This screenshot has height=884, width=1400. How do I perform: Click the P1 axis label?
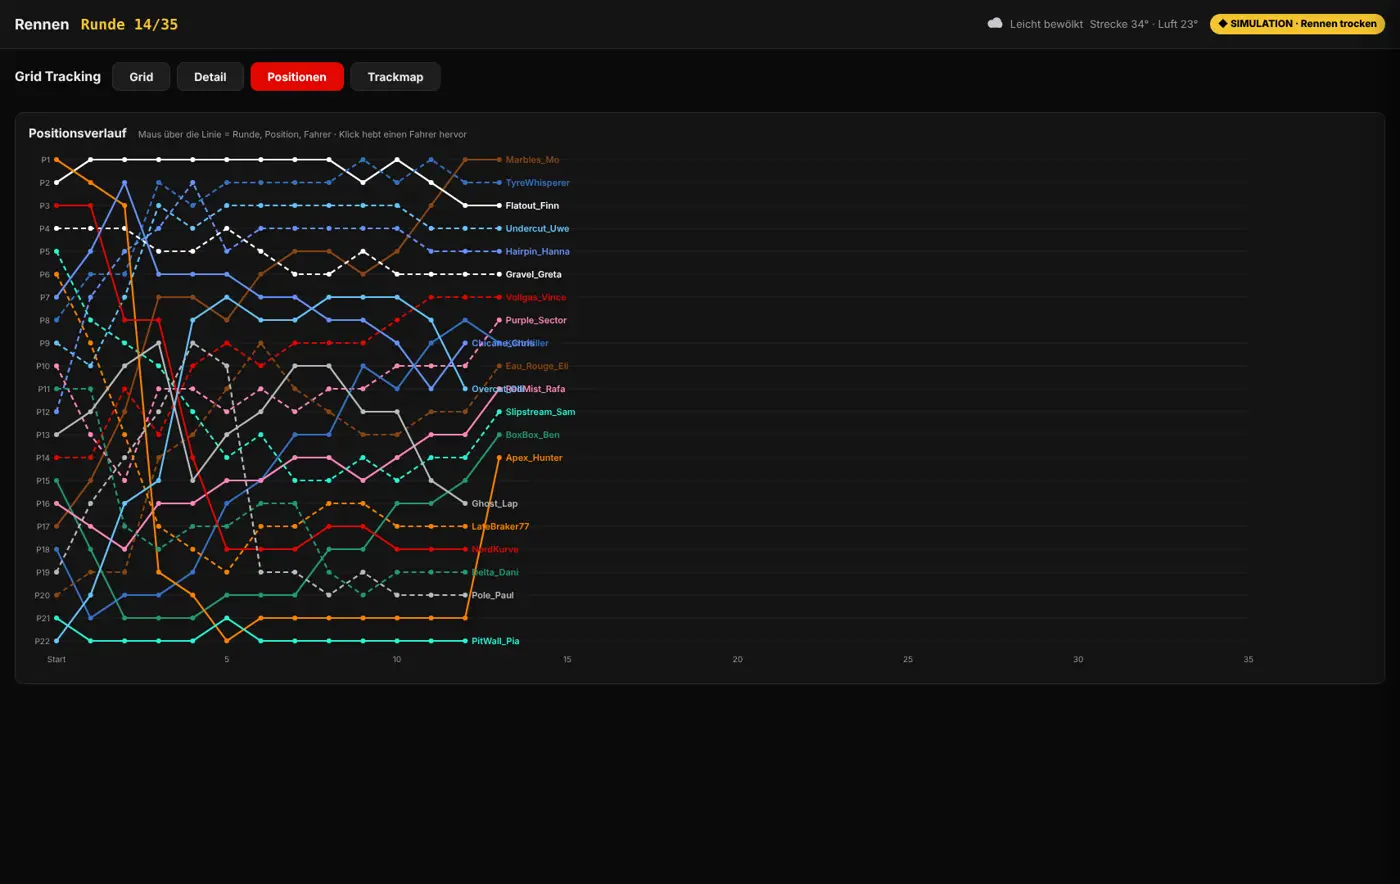(45, 160)
